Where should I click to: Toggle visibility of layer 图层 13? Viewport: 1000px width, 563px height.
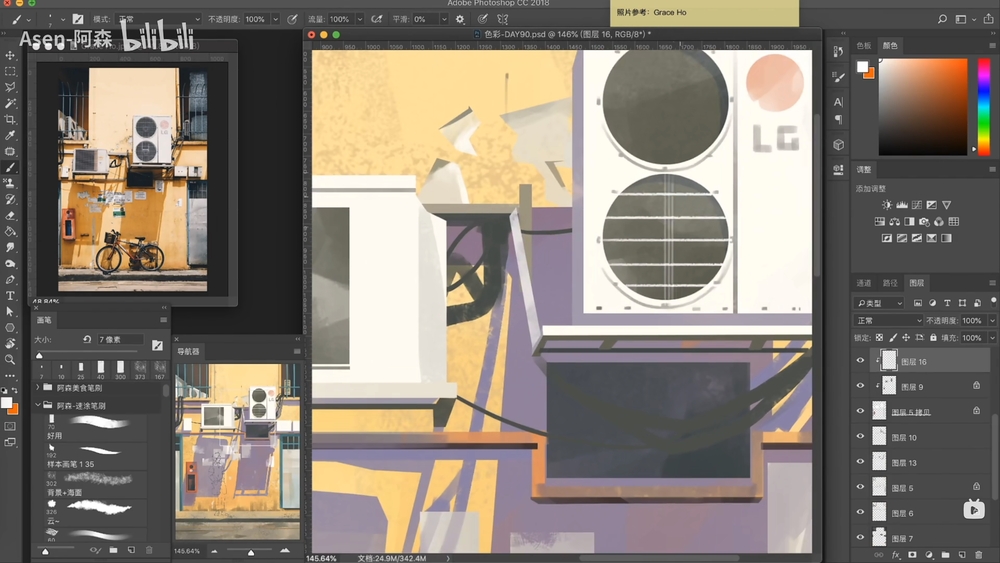tap(860, 462)
